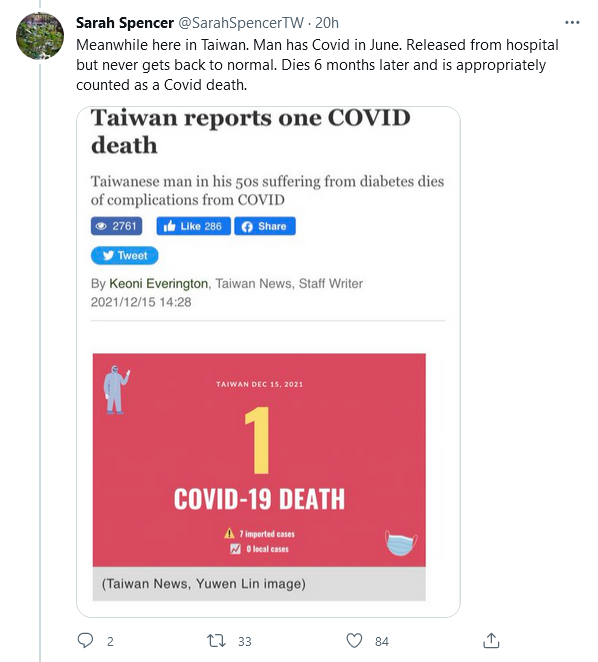
Task: Click the Facebook Share button
Action: (265, 226)
